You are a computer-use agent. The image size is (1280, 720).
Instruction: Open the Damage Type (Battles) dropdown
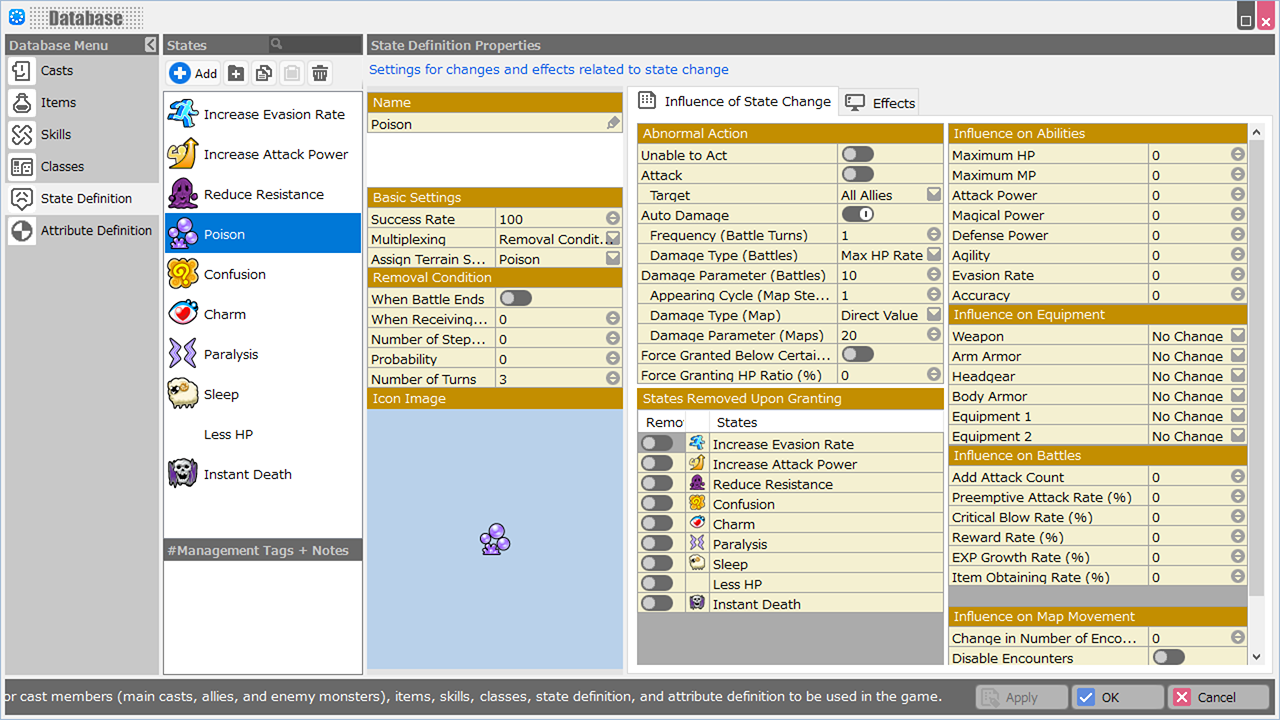point(933,255)
